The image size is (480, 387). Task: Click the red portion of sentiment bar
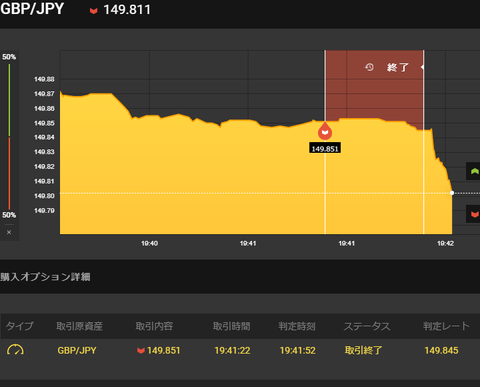(9, 173)
